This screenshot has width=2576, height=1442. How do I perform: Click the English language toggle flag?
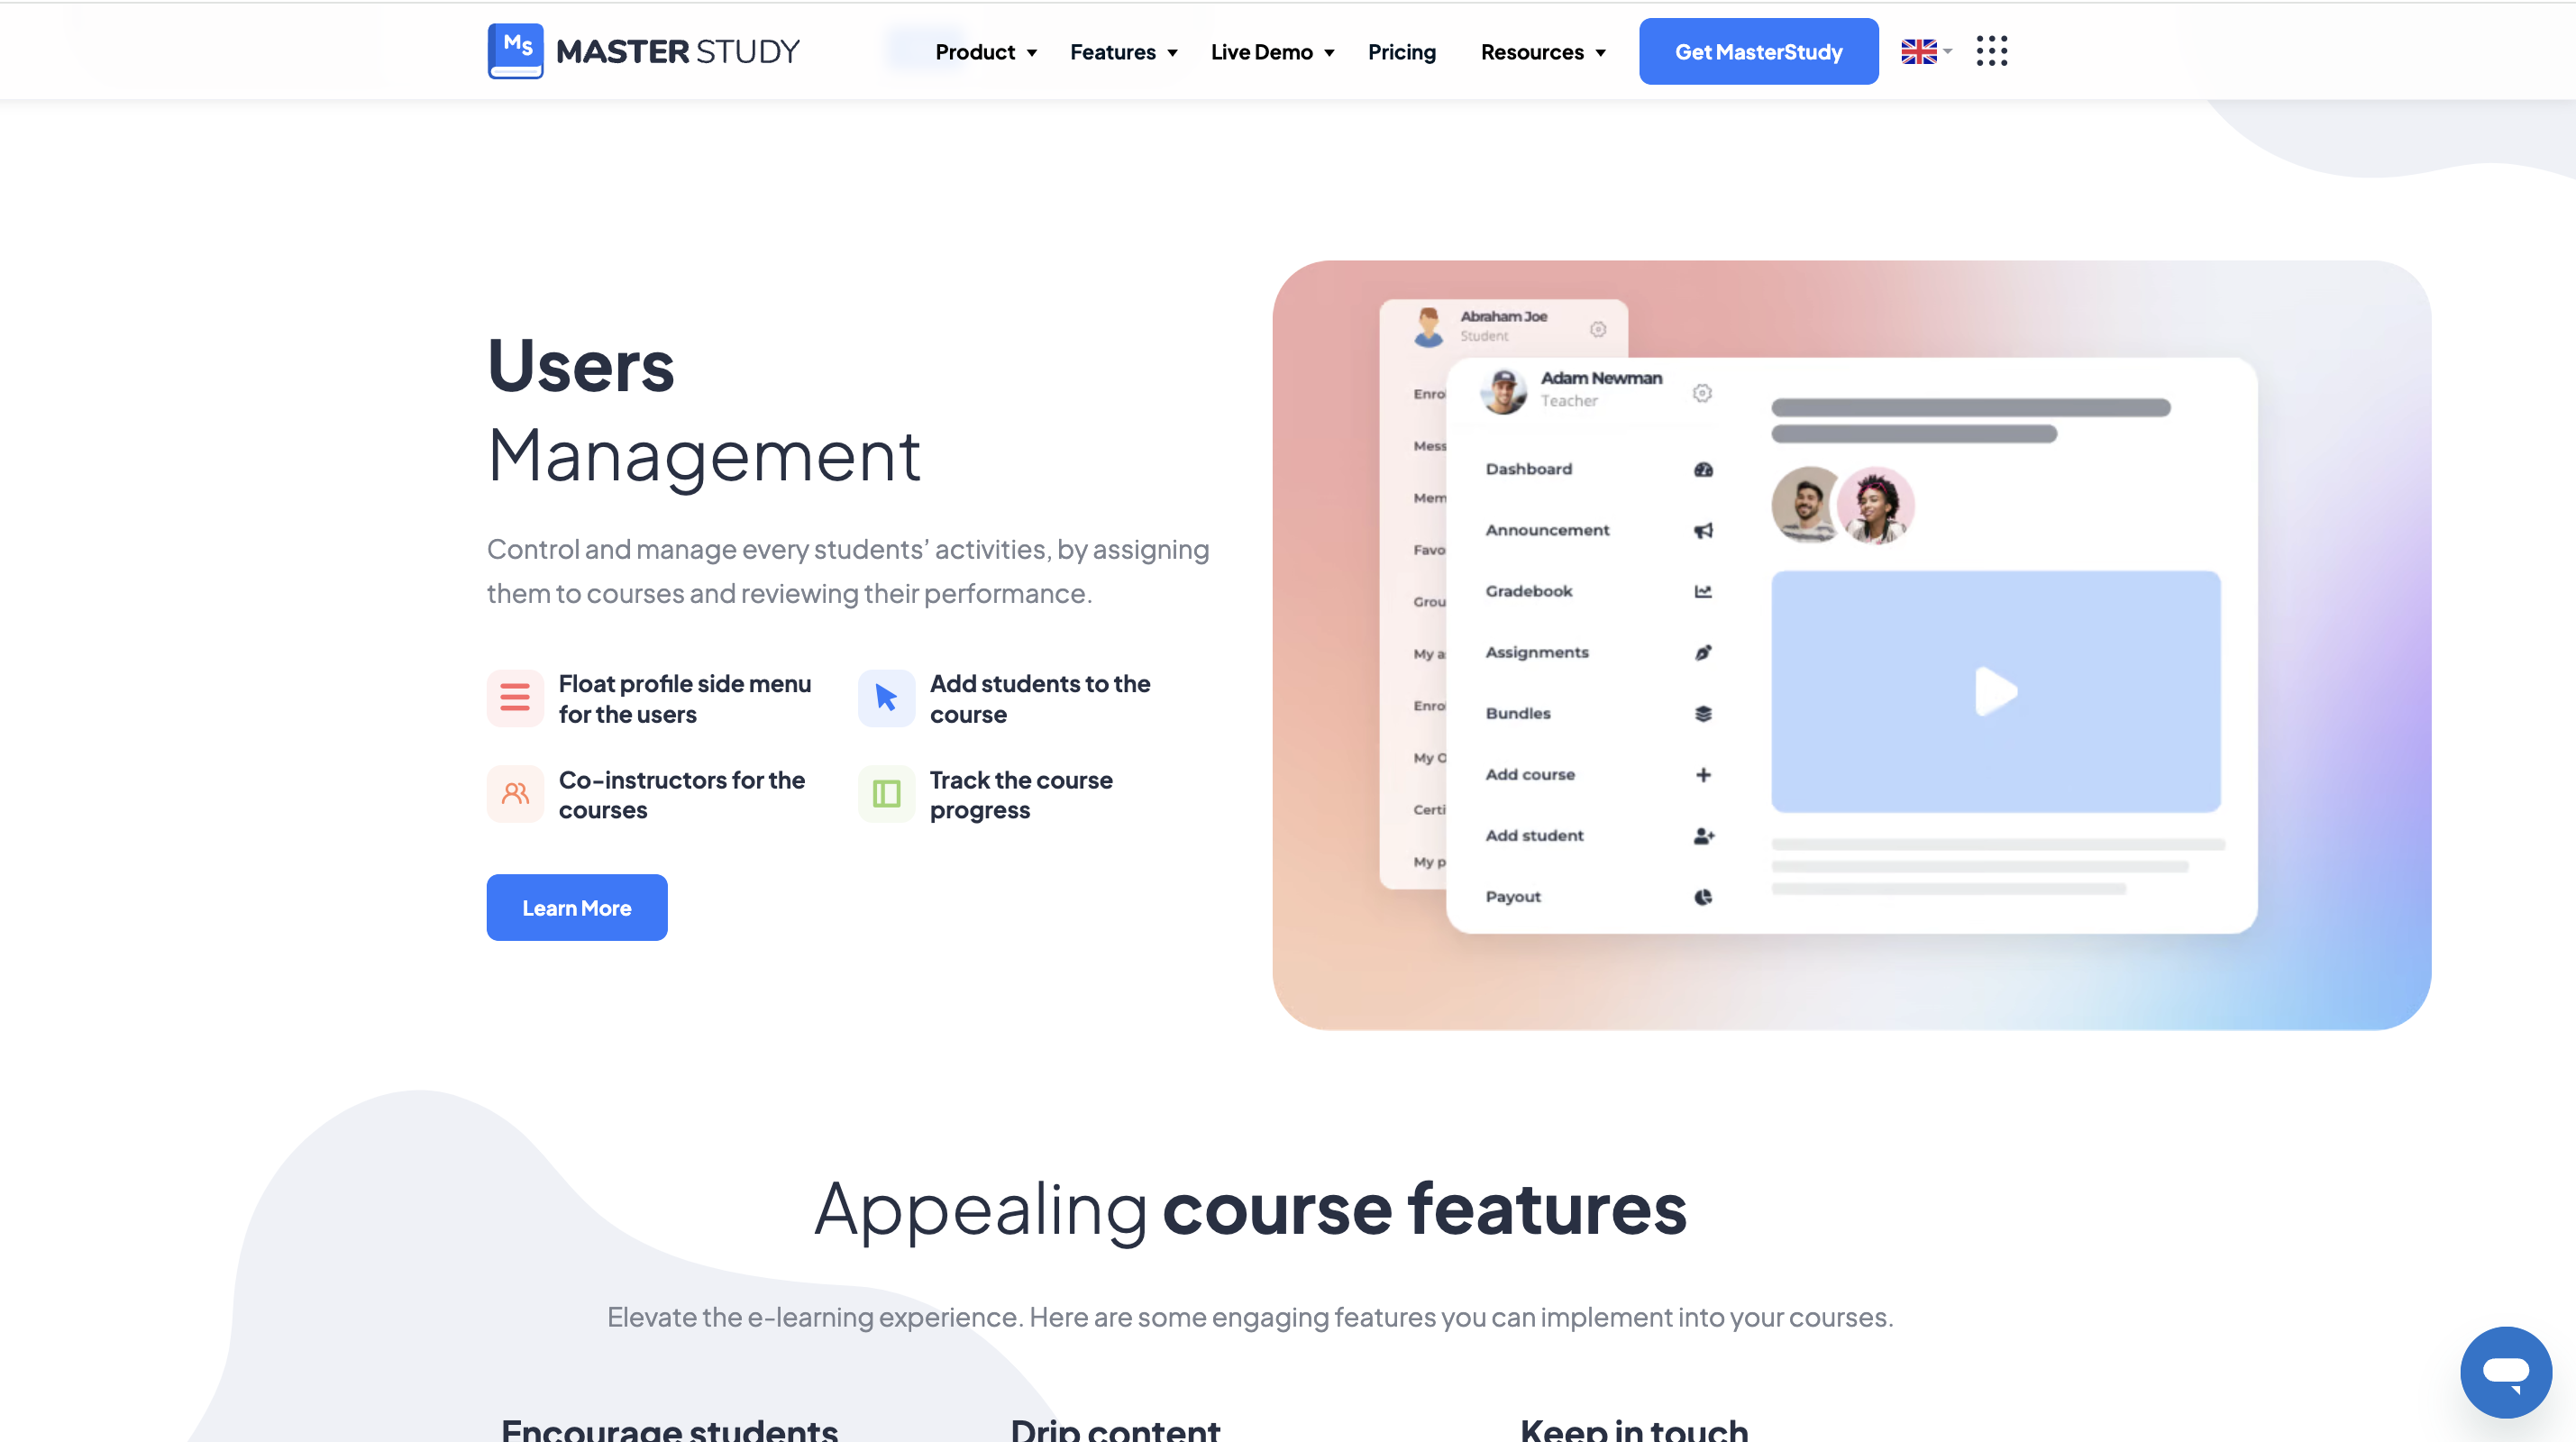point(1922,51)
